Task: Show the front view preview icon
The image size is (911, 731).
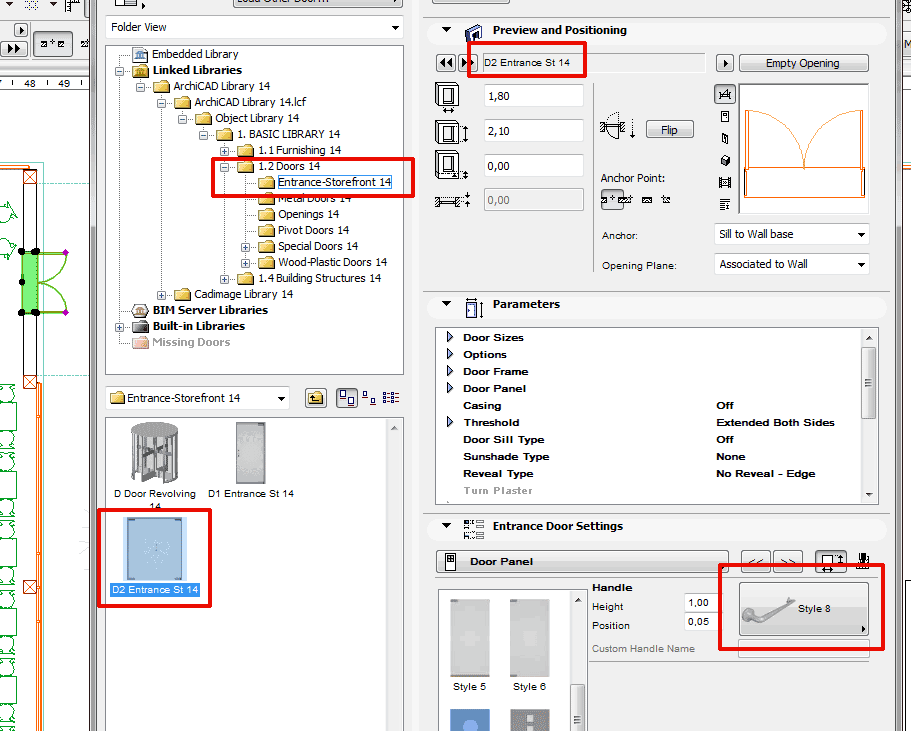Action: pyautogui.click(x=725, y=116)
